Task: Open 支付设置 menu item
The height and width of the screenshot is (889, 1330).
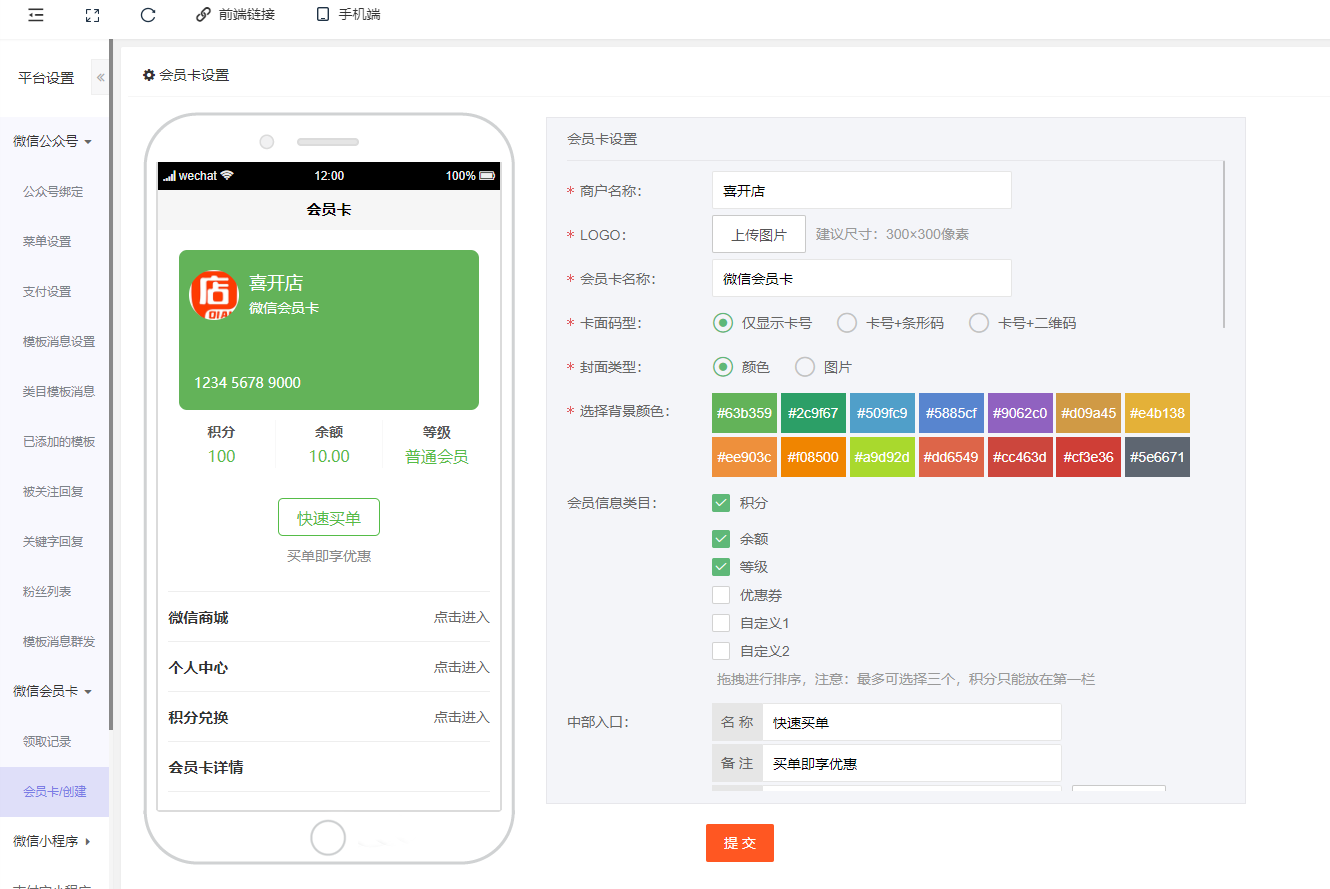Action: tap(47, 291)
